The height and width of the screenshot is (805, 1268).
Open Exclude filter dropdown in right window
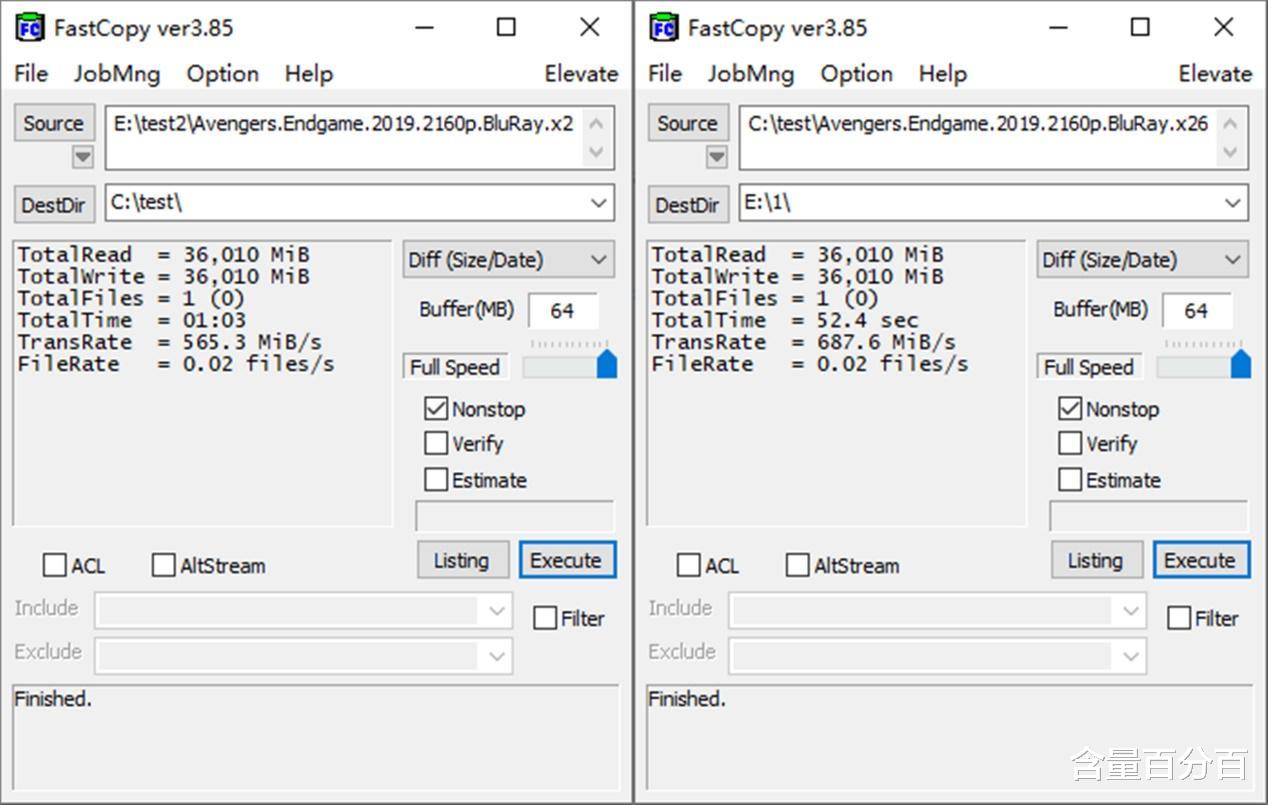click(1131, 655)
